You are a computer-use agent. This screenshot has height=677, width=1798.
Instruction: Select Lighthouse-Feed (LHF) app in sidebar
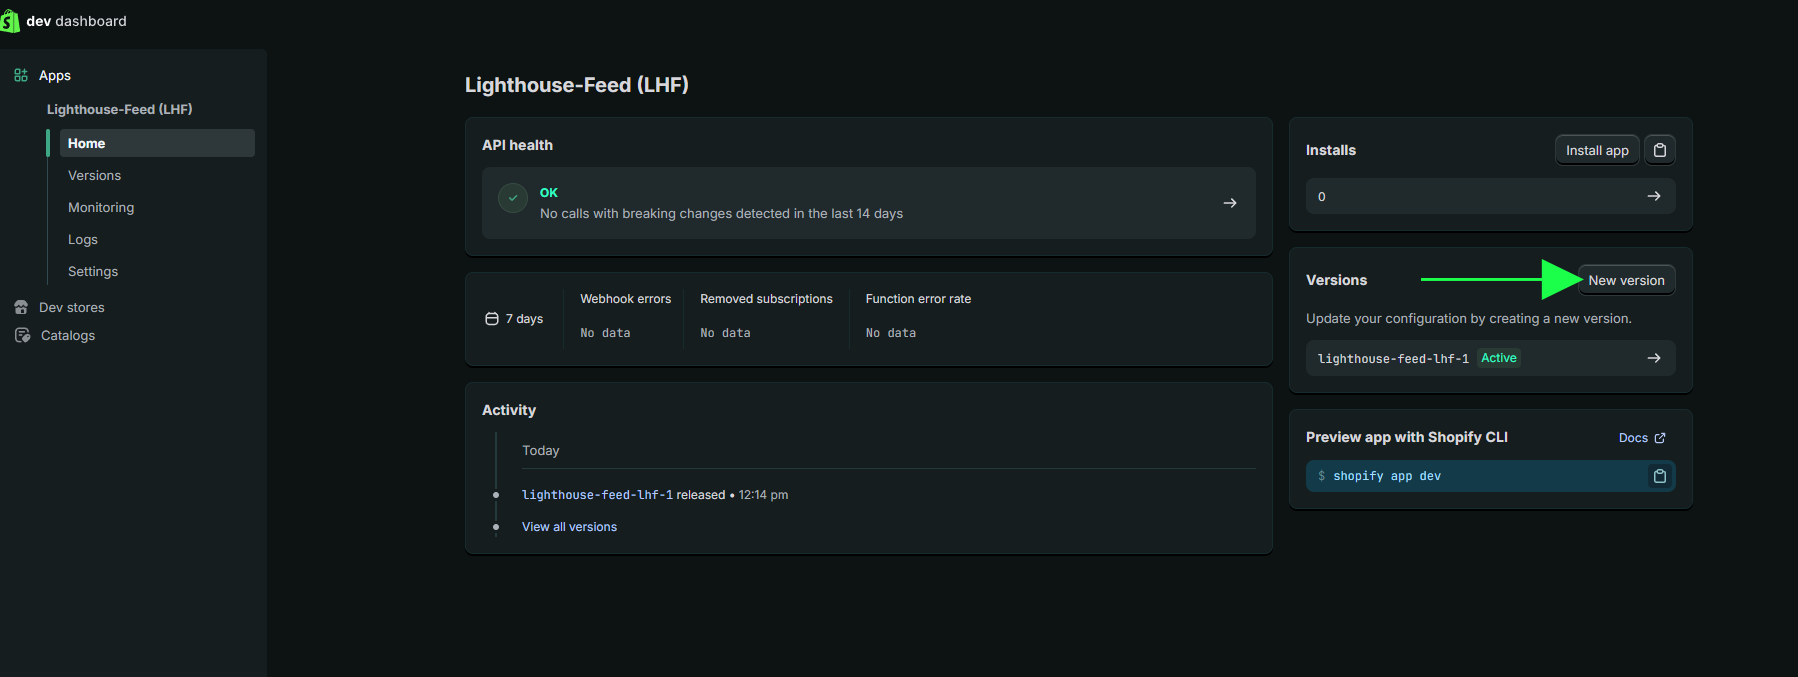pyautogui.click(x=120, y=109)
